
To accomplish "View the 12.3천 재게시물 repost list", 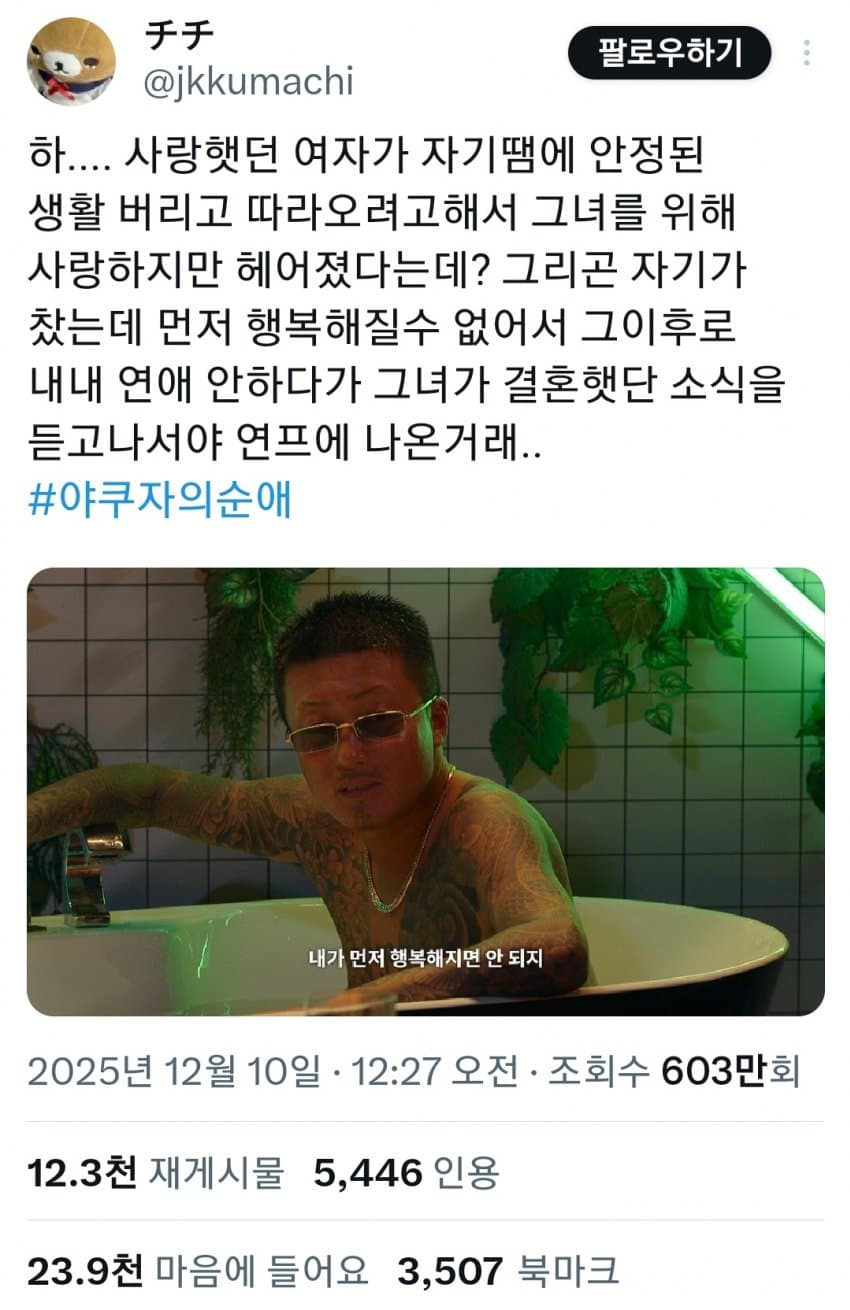I will [155, 1172].
